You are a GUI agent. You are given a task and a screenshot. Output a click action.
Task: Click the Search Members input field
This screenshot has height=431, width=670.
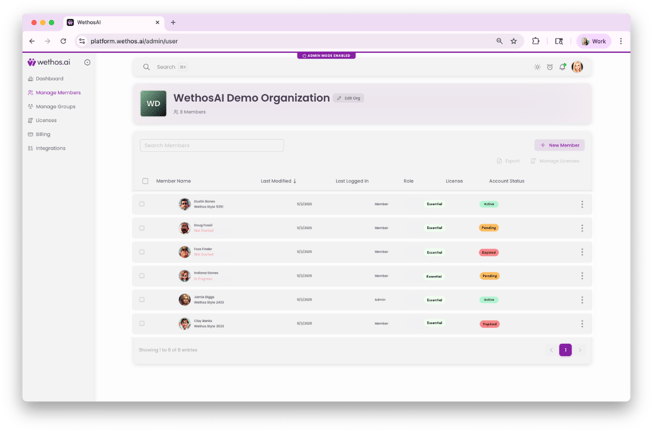pyautogui.click(x=212, y=146)
